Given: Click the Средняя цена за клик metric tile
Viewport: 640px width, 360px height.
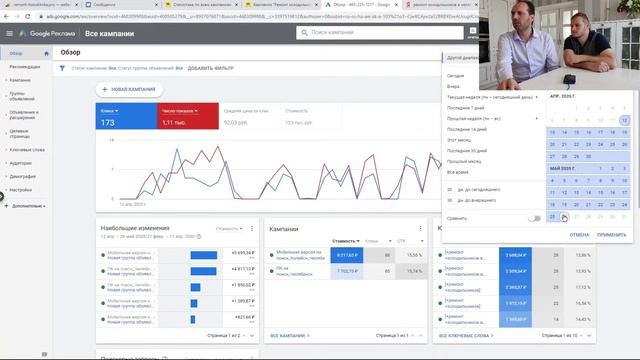Looking at the screenshot, I should pyautogui.click(x=249, y=116).
